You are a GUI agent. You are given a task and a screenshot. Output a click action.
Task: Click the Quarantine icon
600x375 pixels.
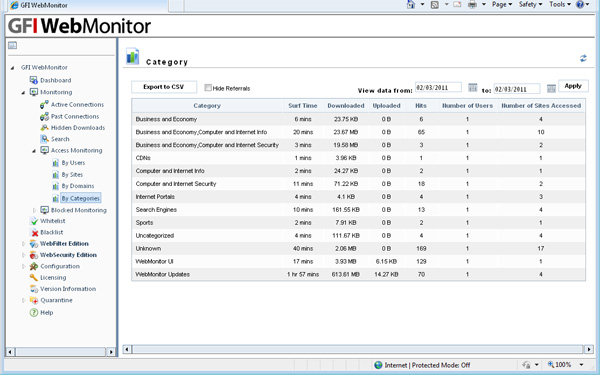pos(34,300)
